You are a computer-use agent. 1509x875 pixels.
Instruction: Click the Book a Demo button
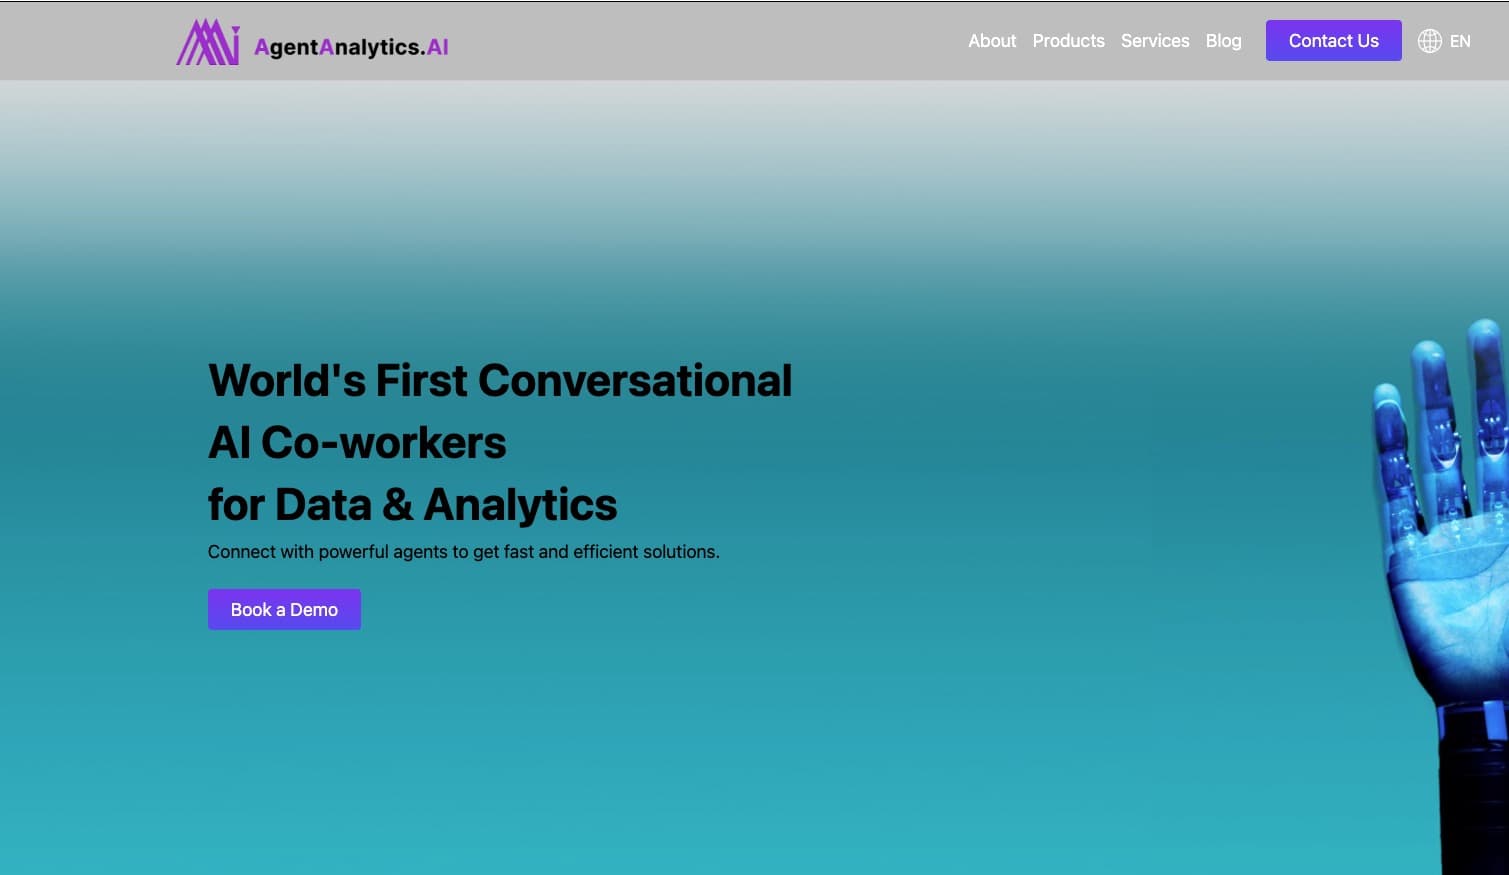tap(284, 609)
